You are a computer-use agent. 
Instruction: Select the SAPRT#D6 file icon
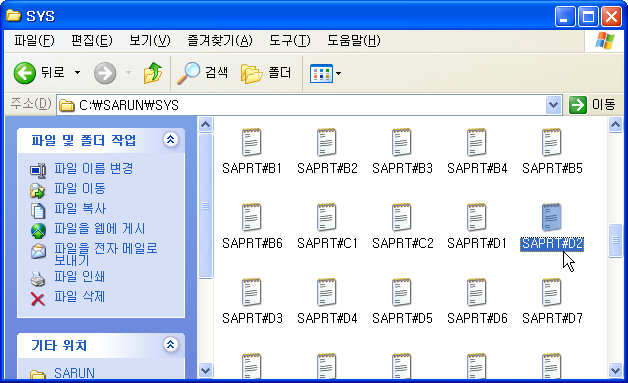(477, 292)
